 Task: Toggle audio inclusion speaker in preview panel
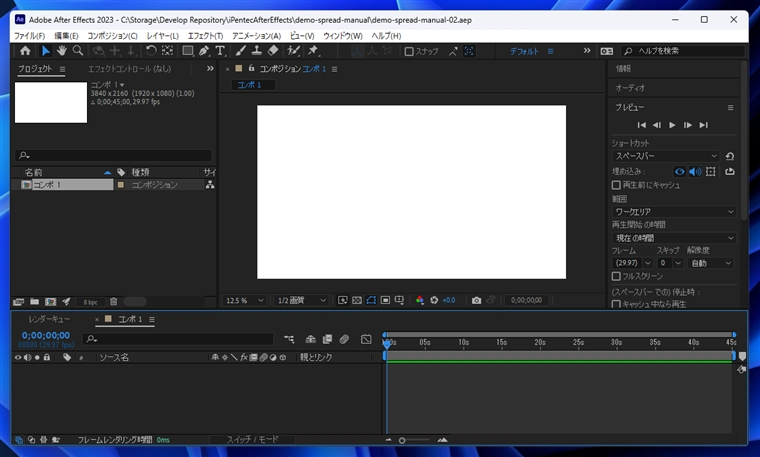tap(695, 172)
